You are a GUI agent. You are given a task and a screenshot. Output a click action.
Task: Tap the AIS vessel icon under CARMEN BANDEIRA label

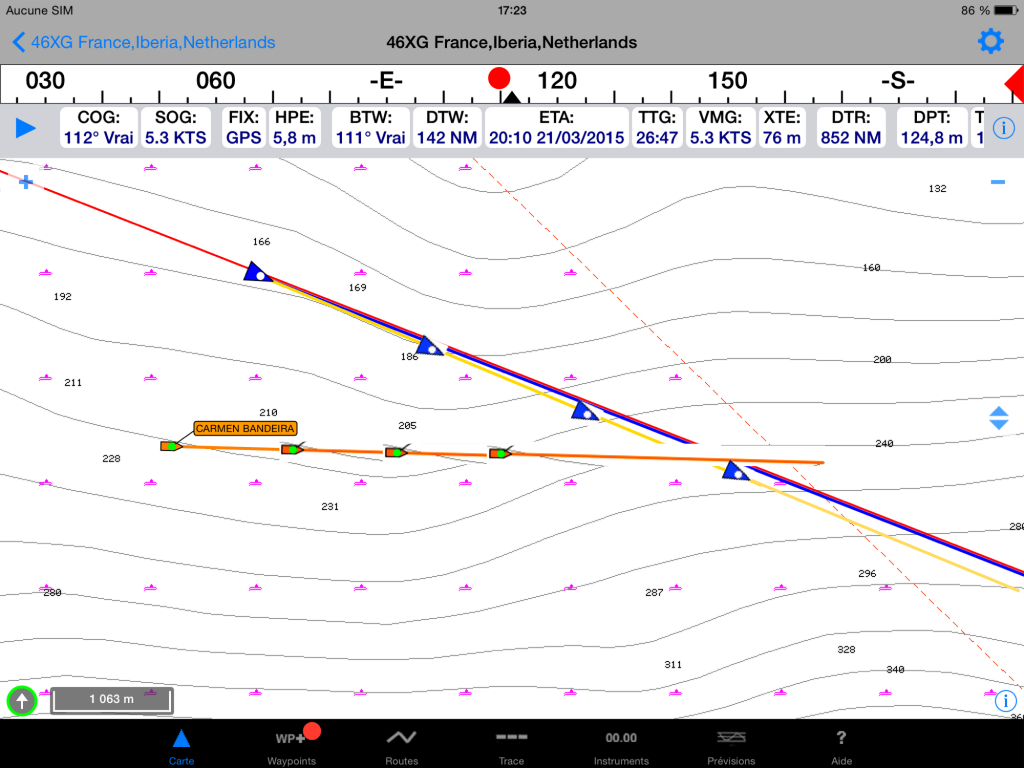[171, 446]
